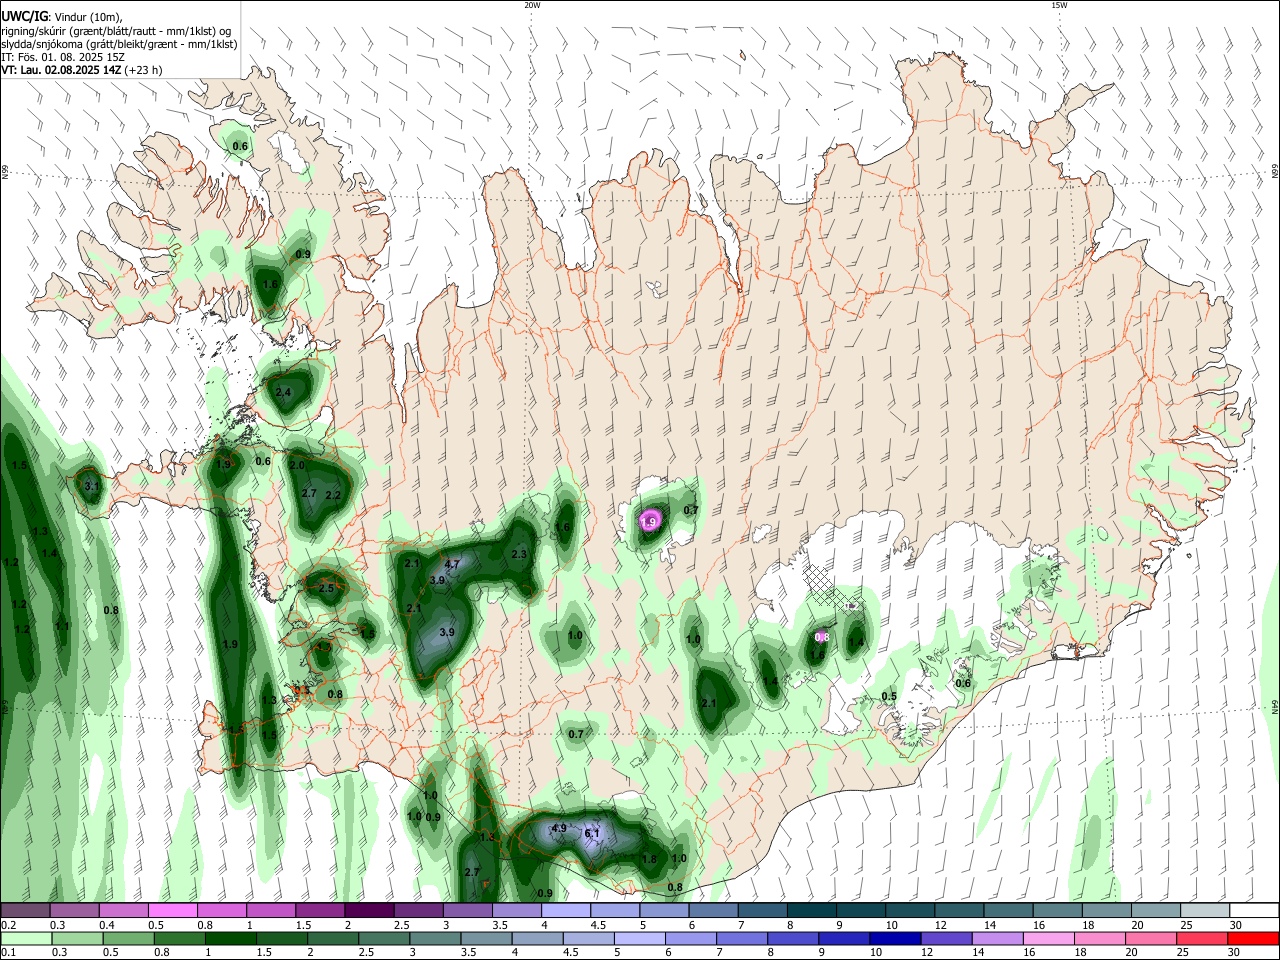Screen dimensions: 1280x960
Task: Click the "rigning/skúrir" legend description line
Action: point(116,31)
